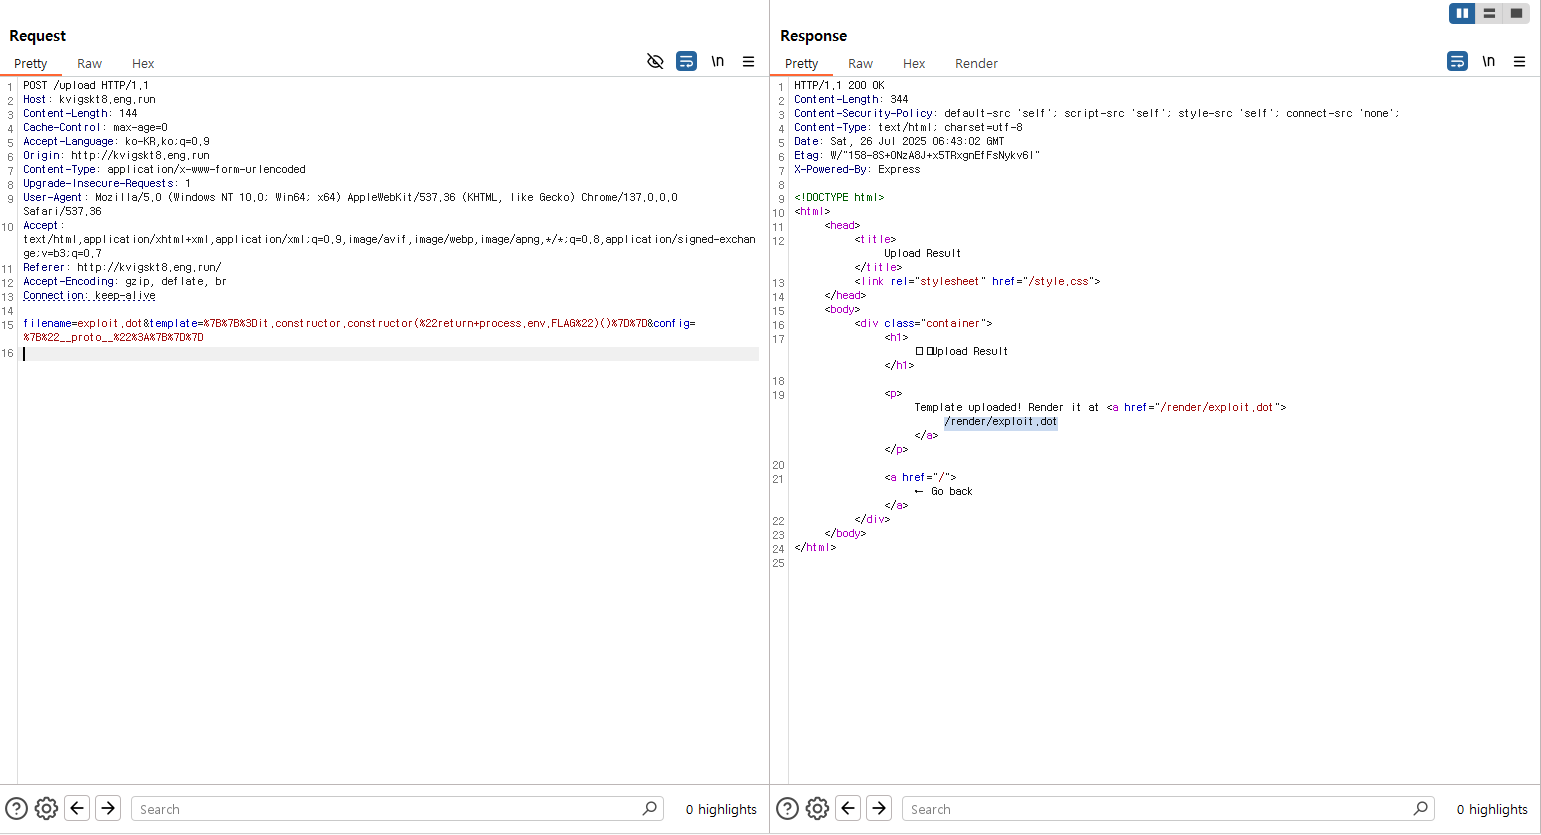The height and width of the screenshot is (835, 1541).
Task: Open Response panel hamburger menu
Action: pos(1519,62)
